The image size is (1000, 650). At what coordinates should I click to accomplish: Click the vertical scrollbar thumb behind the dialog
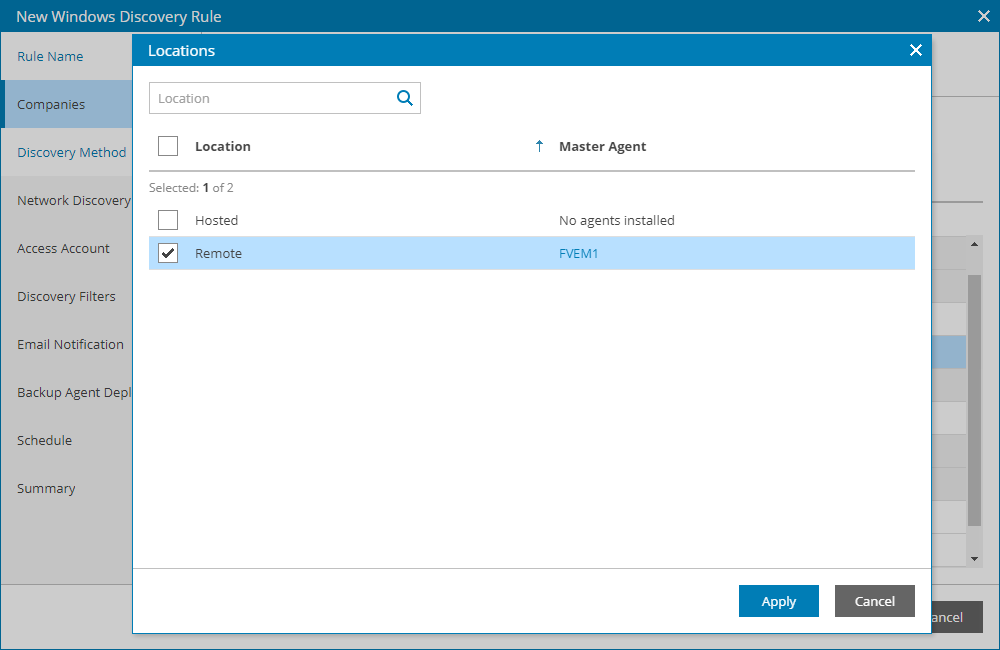coord(974,400)
